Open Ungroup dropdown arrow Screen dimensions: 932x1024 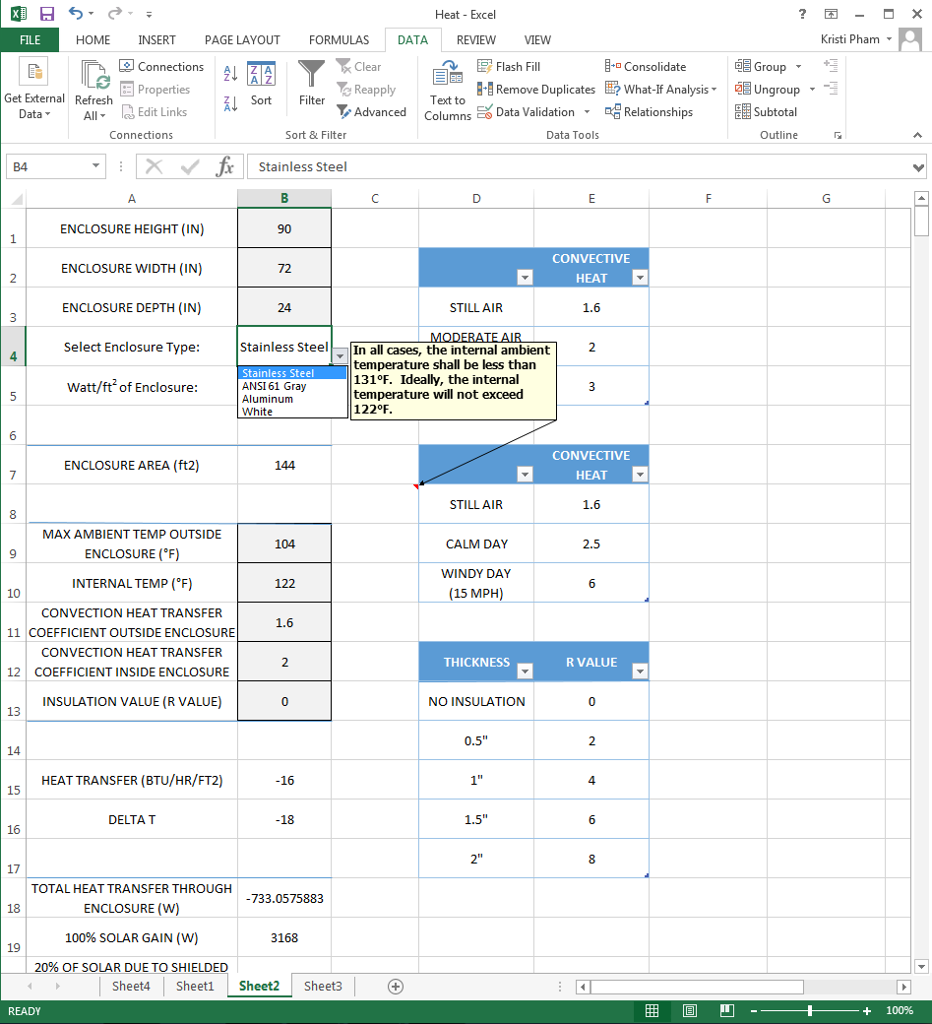pyautogui.click(x=812, y=89)
